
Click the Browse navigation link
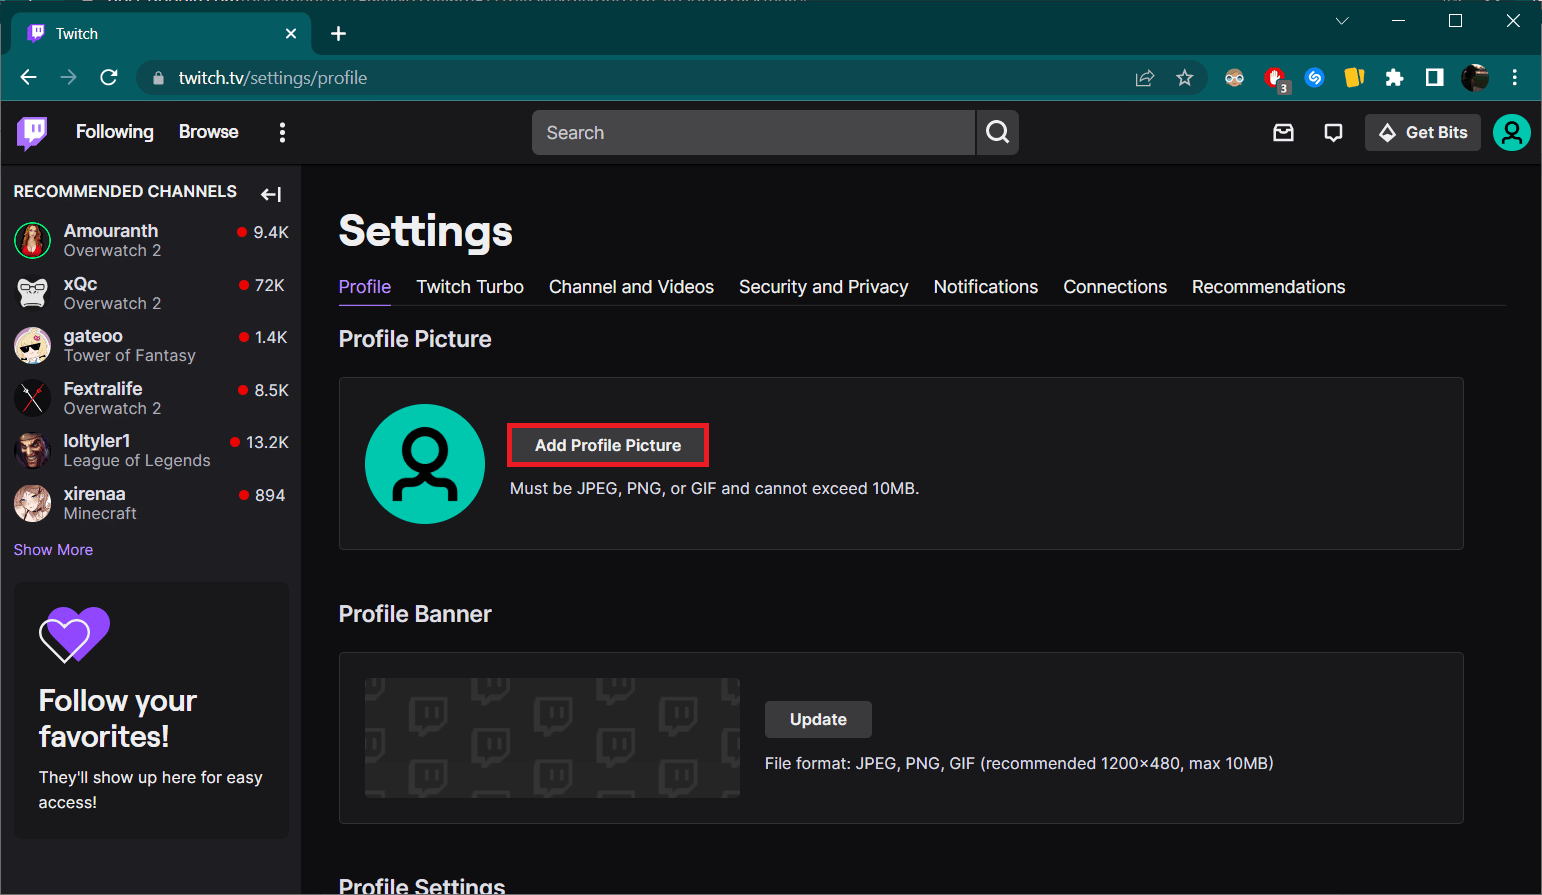click(x=209, y=132)
